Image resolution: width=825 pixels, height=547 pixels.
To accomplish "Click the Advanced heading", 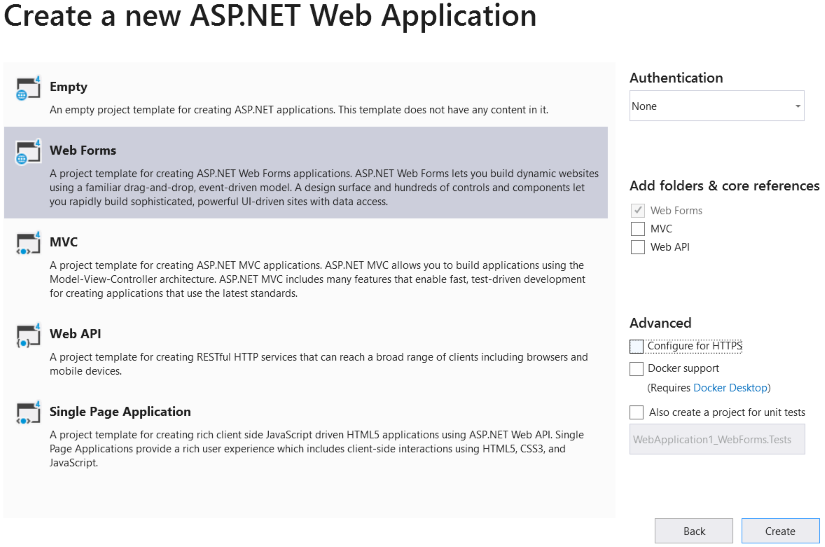I will [x=660, y=323].
